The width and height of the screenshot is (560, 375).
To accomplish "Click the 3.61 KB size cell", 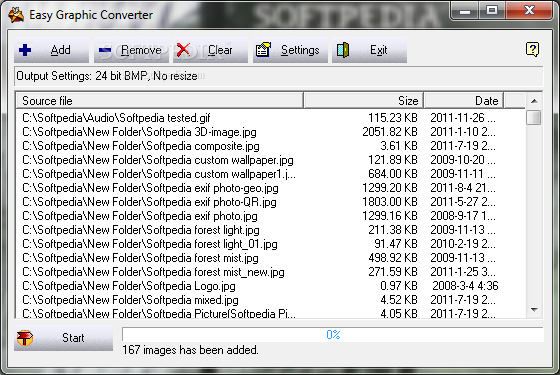I will [399, 146].
